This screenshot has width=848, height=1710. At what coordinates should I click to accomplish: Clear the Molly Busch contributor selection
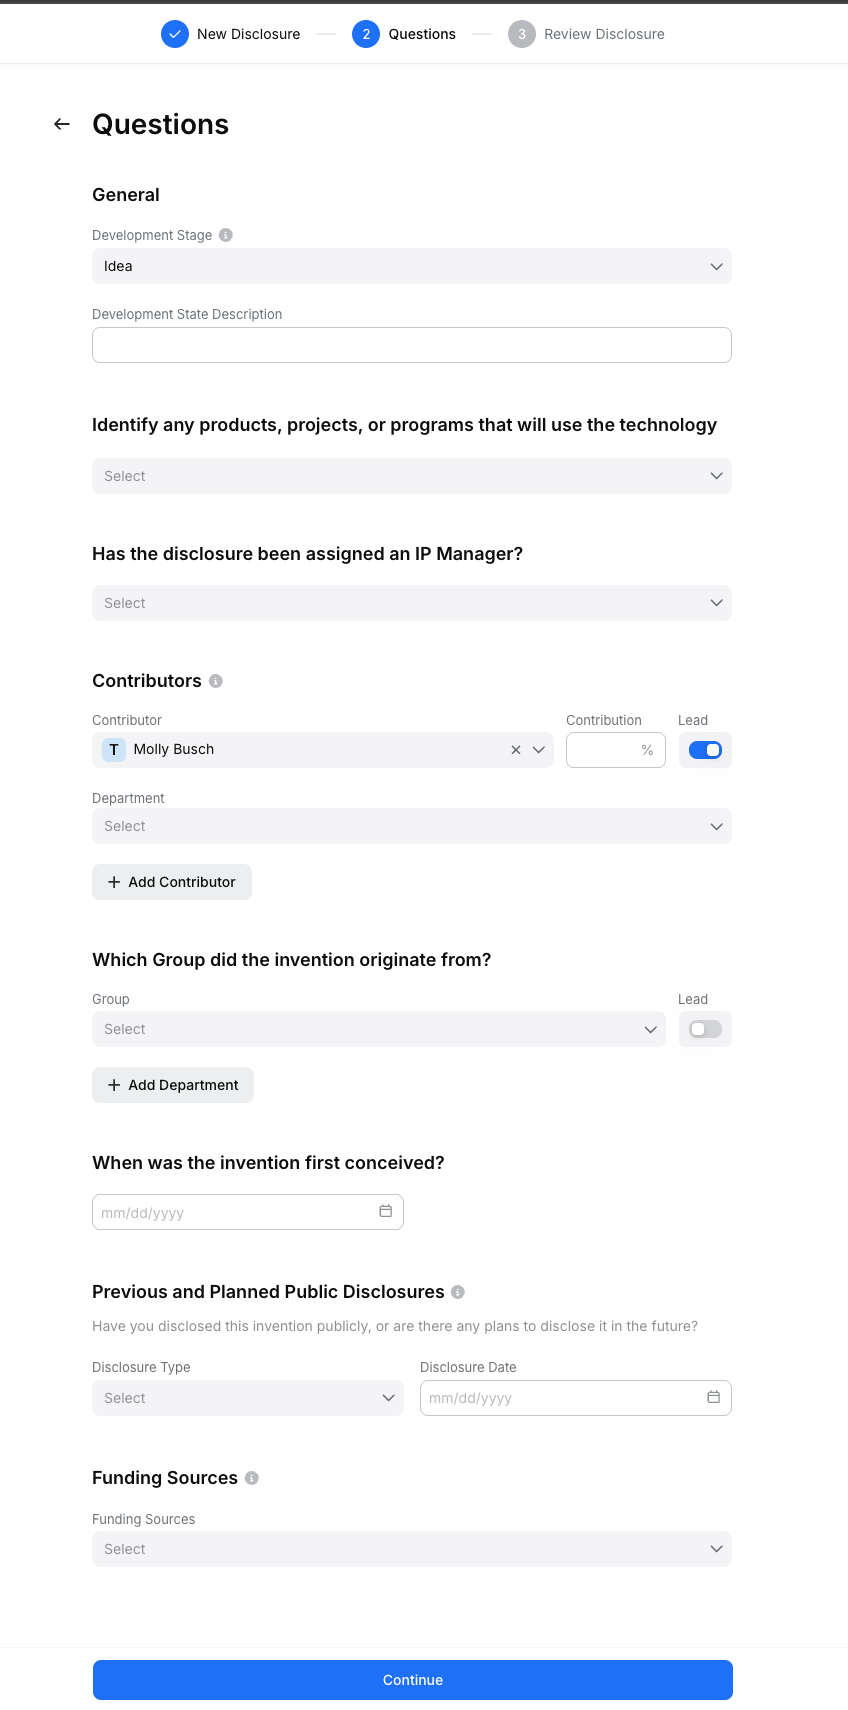click(x=516, y=750)
